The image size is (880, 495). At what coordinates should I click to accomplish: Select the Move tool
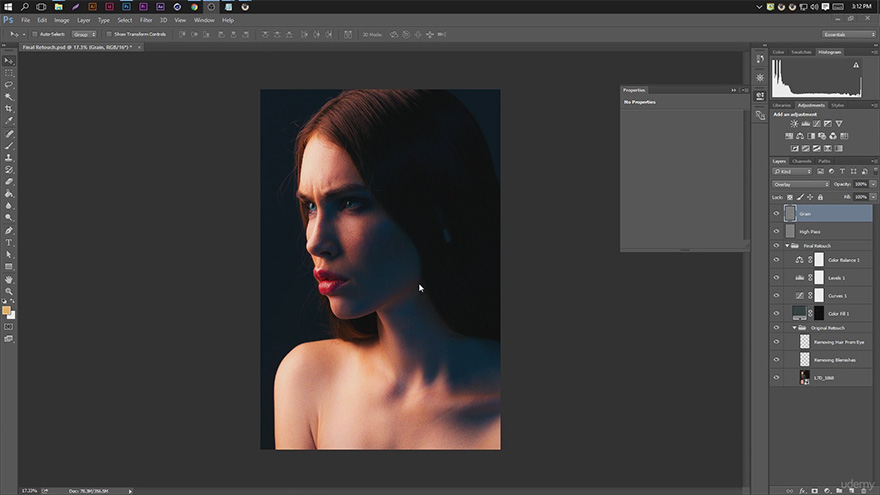click(x=8, y=61)
